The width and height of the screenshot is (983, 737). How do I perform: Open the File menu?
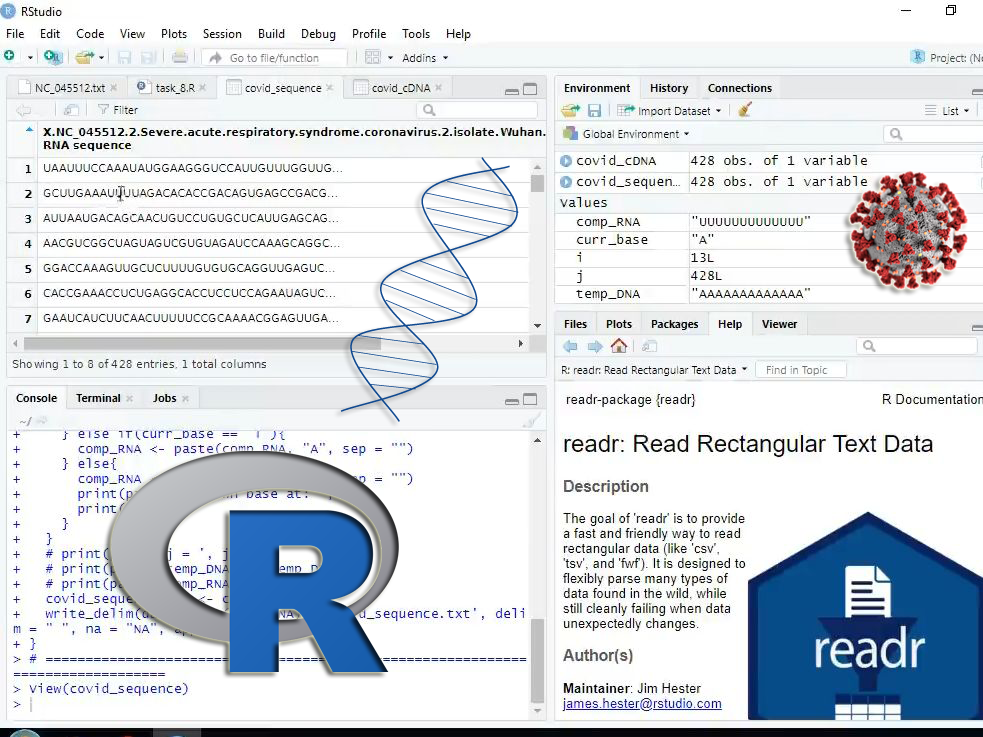click(x=15, y=34)
